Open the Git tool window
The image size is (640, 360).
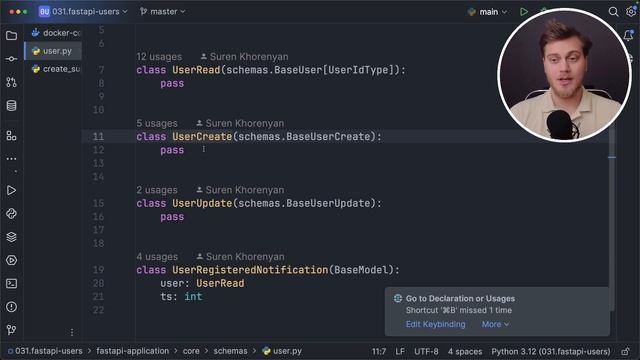[11, 329]
